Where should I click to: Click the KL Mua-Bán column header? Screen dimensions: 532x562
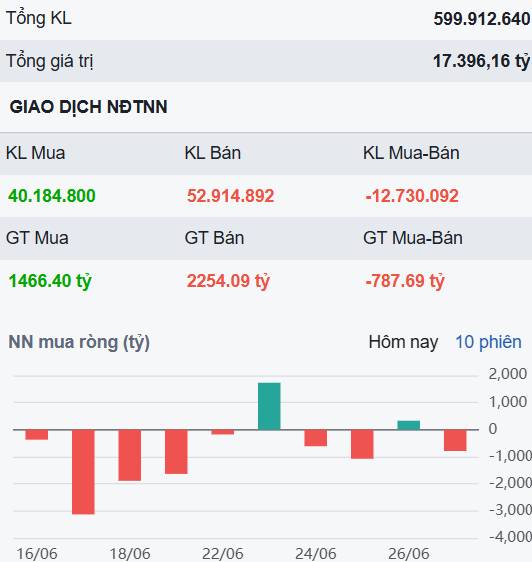[411, 153]
